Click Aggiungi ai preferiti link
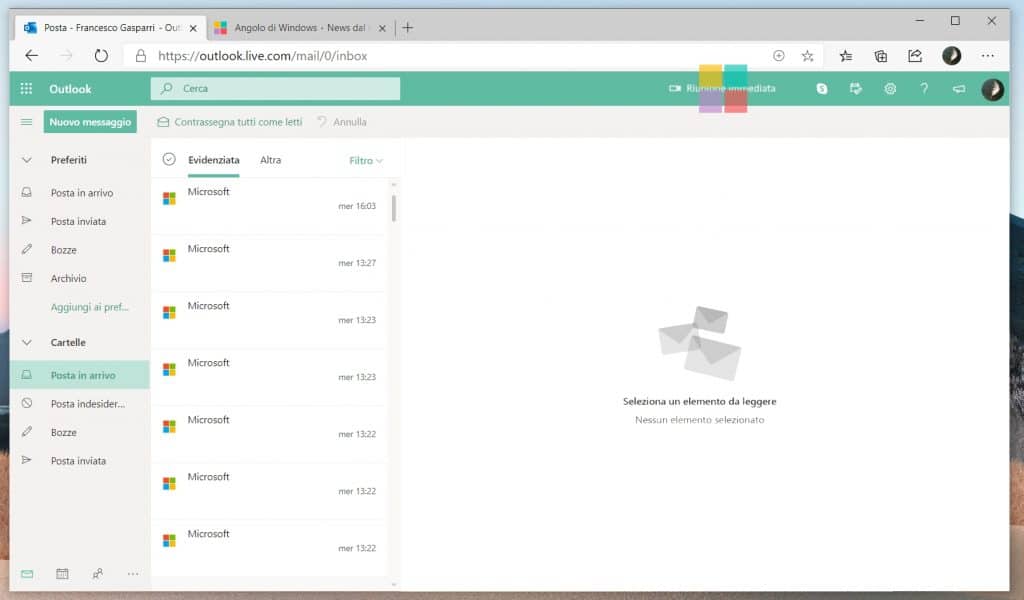Image resolution: width=1024 pixels, height=600 pixels. point(90,307)
